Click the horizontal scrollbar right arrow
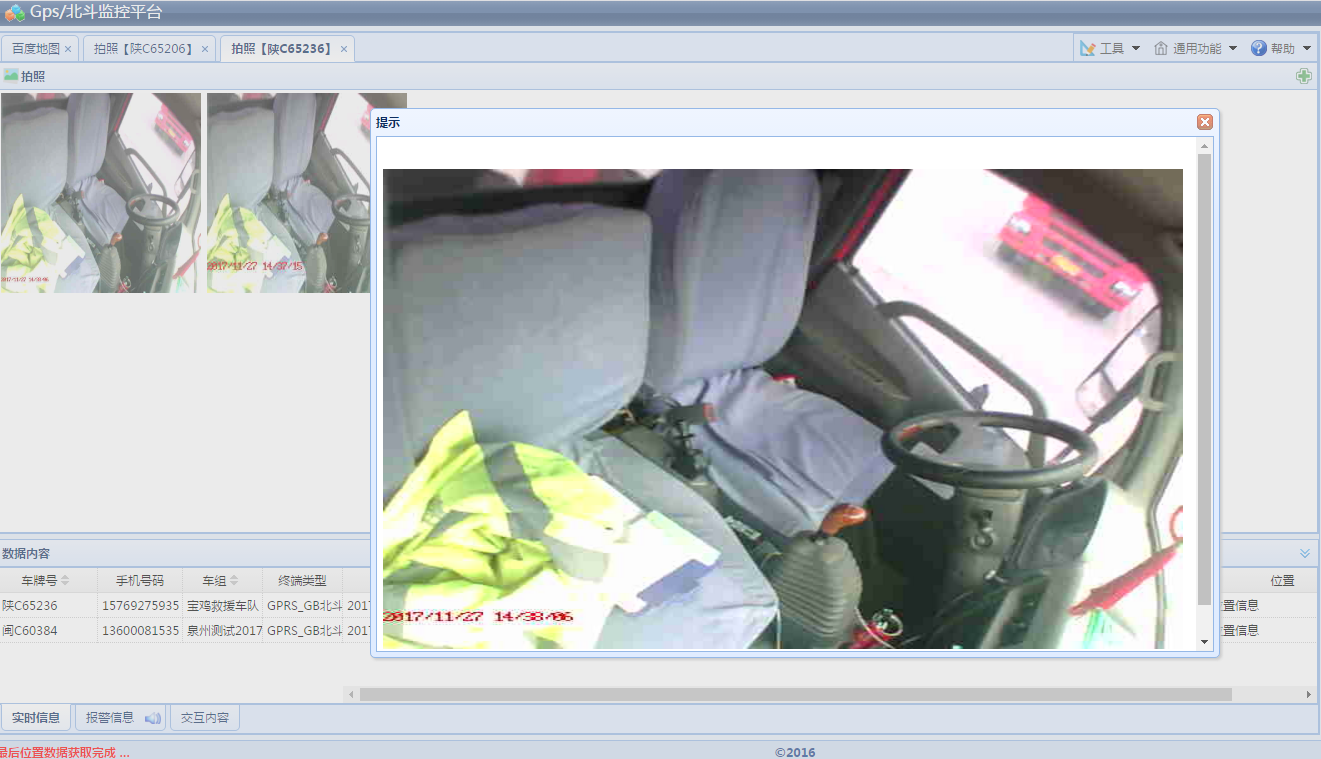1321x759 pixels. 1308,694
